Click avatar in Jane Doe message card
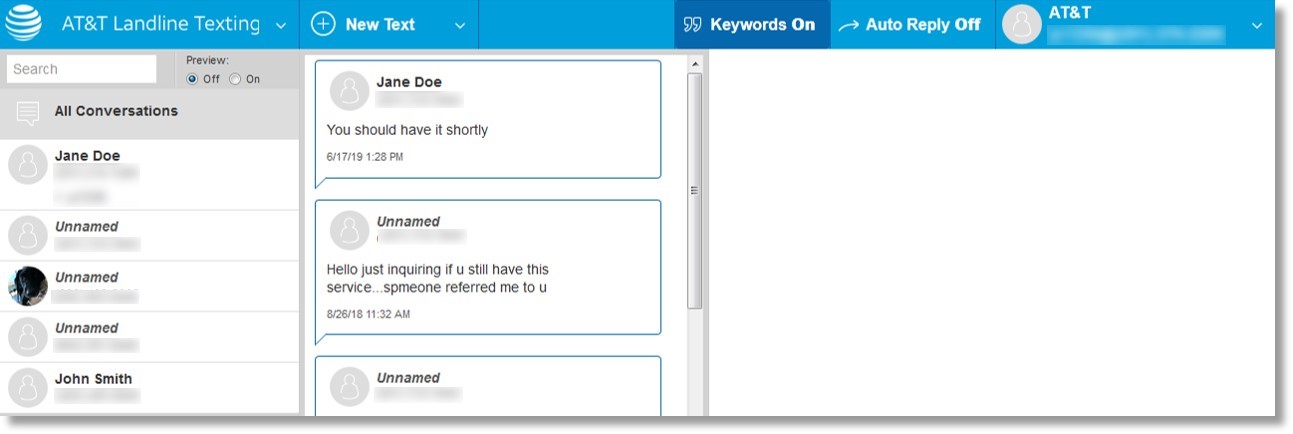Viewport: 1293px width, 434px height. coord(349,91)
